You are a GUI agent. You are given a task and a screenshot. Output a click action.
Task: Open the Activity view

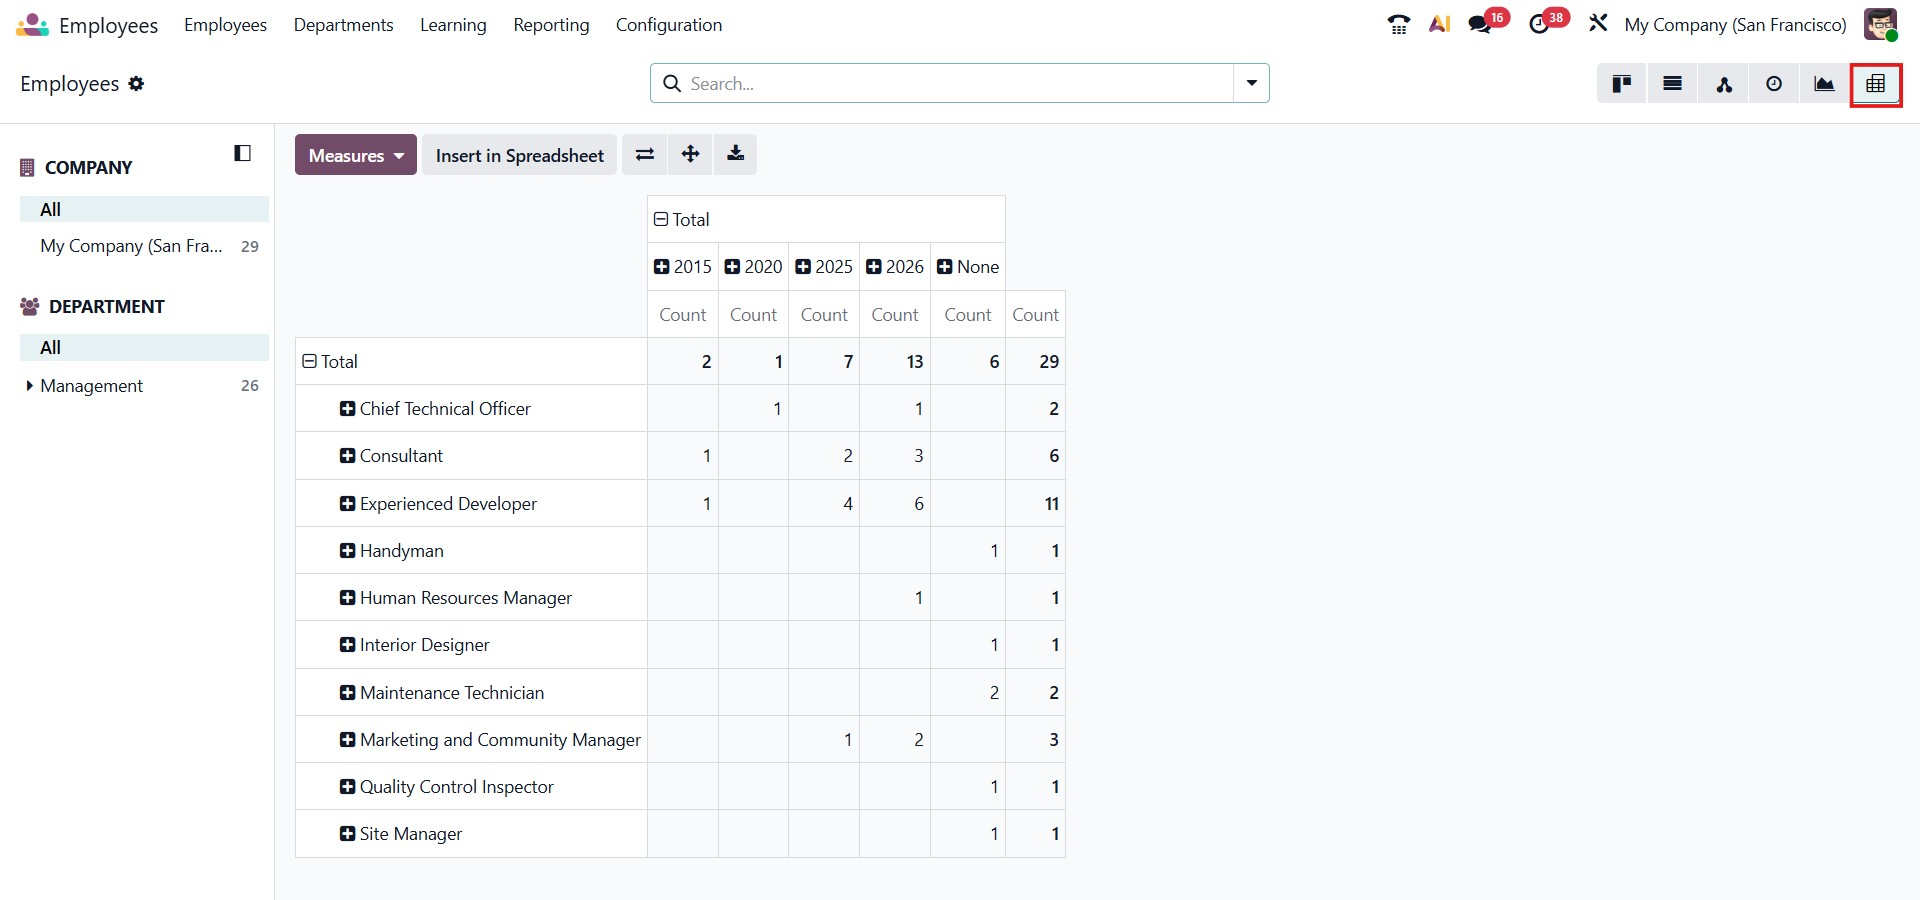(1774, 84)
